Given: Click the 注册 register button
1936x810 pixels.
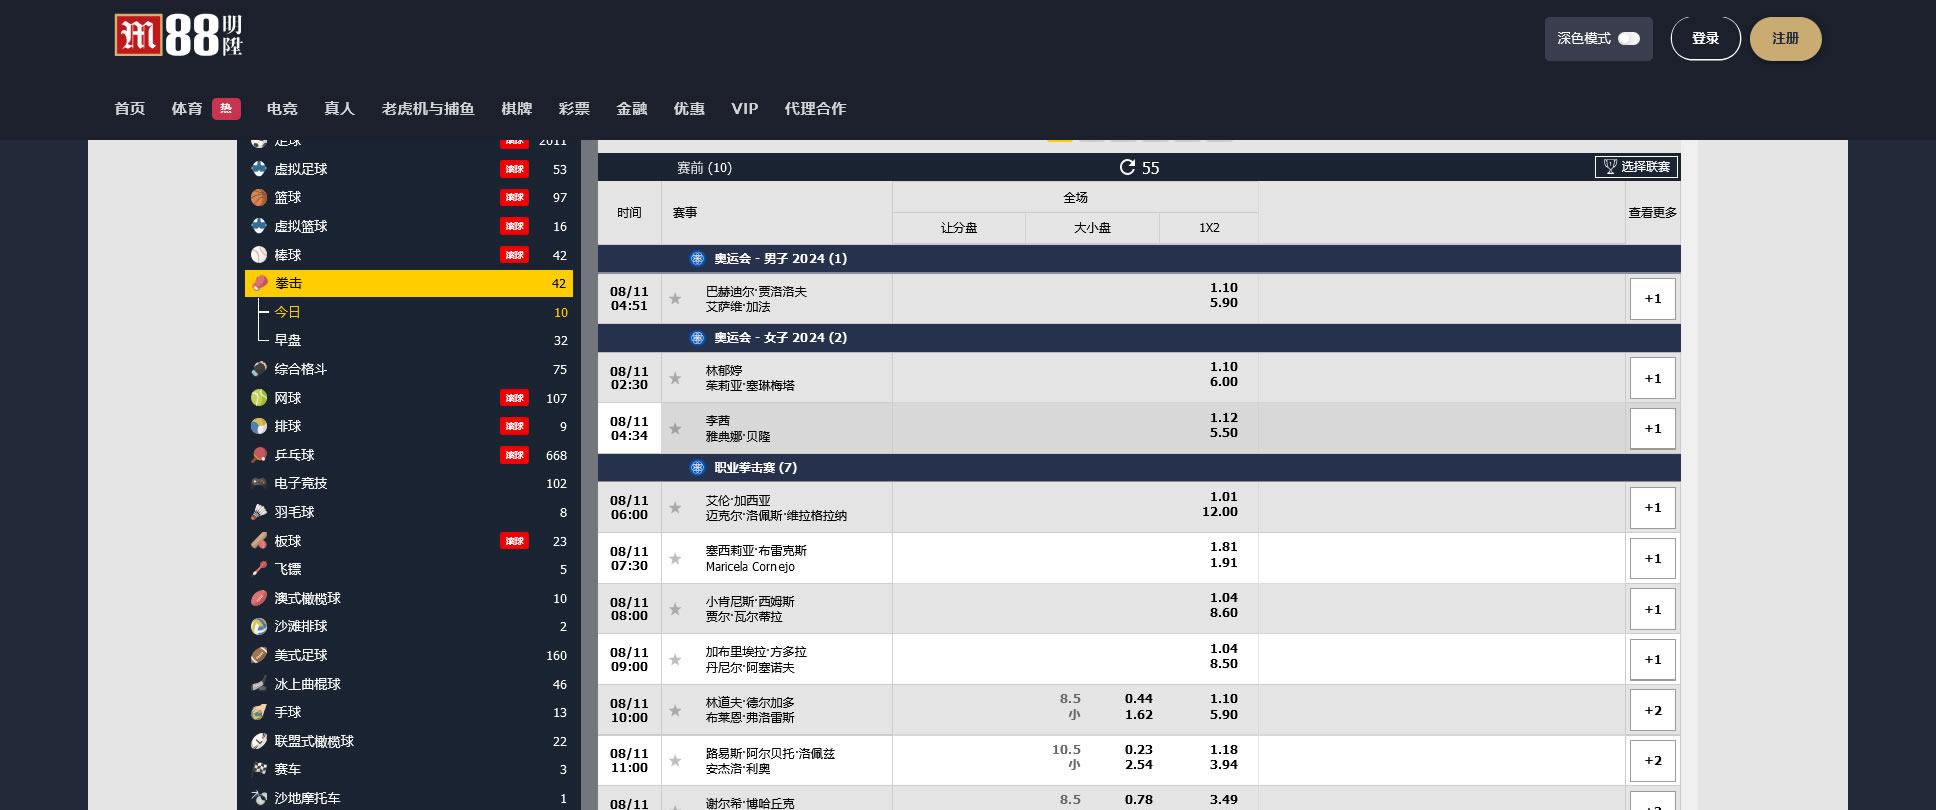Looking at the screenshot, I should (1785, 39).
